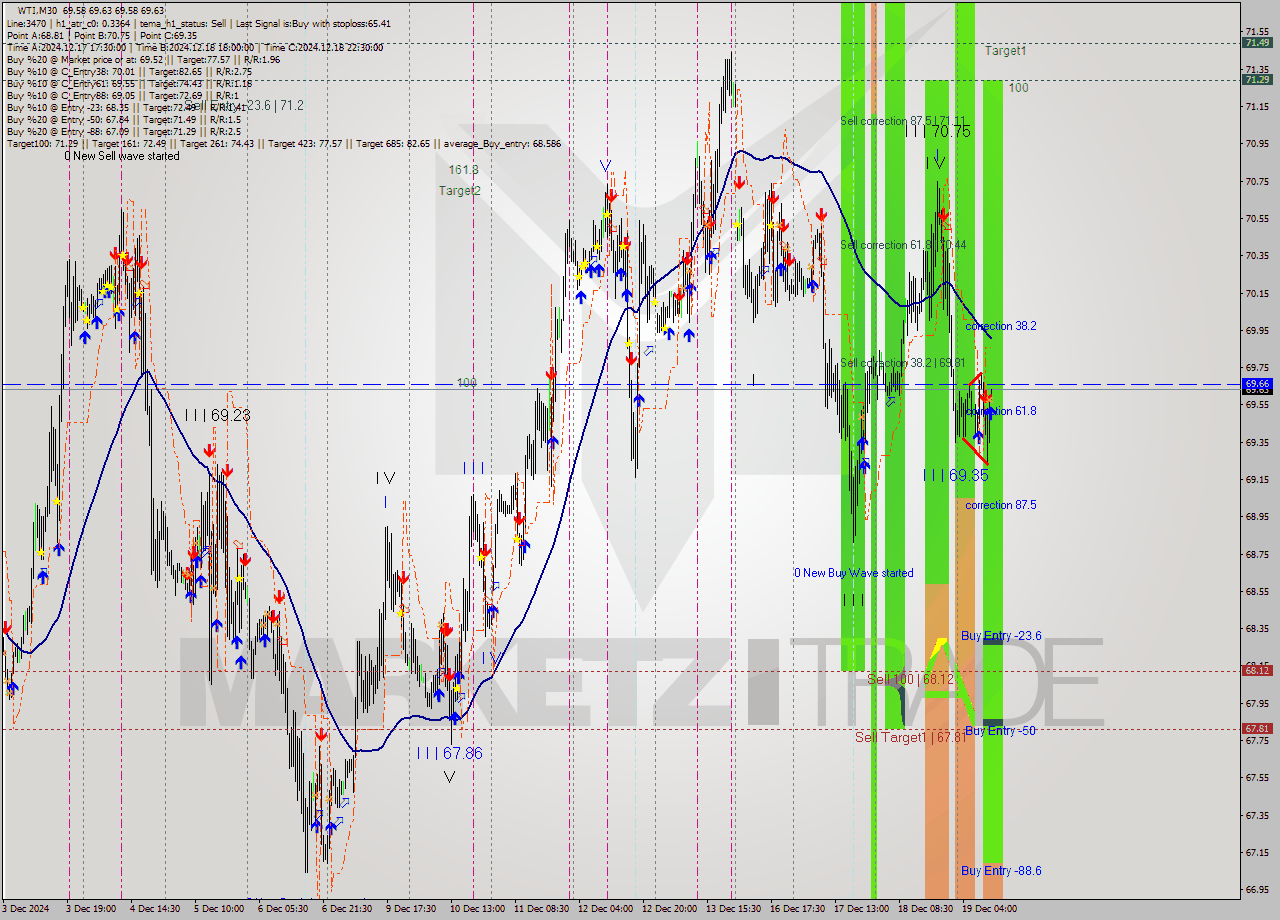Viewport: 1280px width, 920px height.
Task: Click the 'Point A:68.81' info text
Action: tap(34, 35)
